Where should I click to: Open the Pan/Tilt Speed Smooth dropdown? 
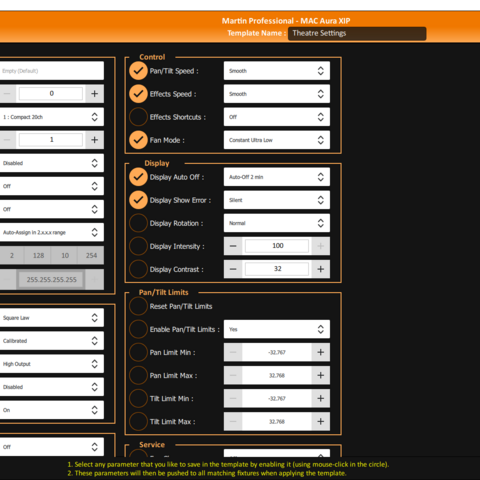(277, 71)
